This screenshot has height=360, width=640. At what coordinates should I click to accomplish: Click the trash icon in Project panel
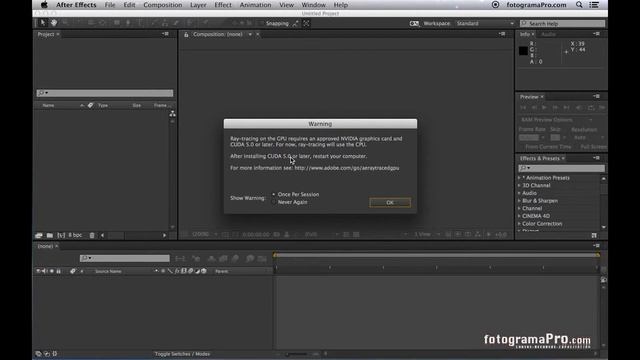[92, 236]
